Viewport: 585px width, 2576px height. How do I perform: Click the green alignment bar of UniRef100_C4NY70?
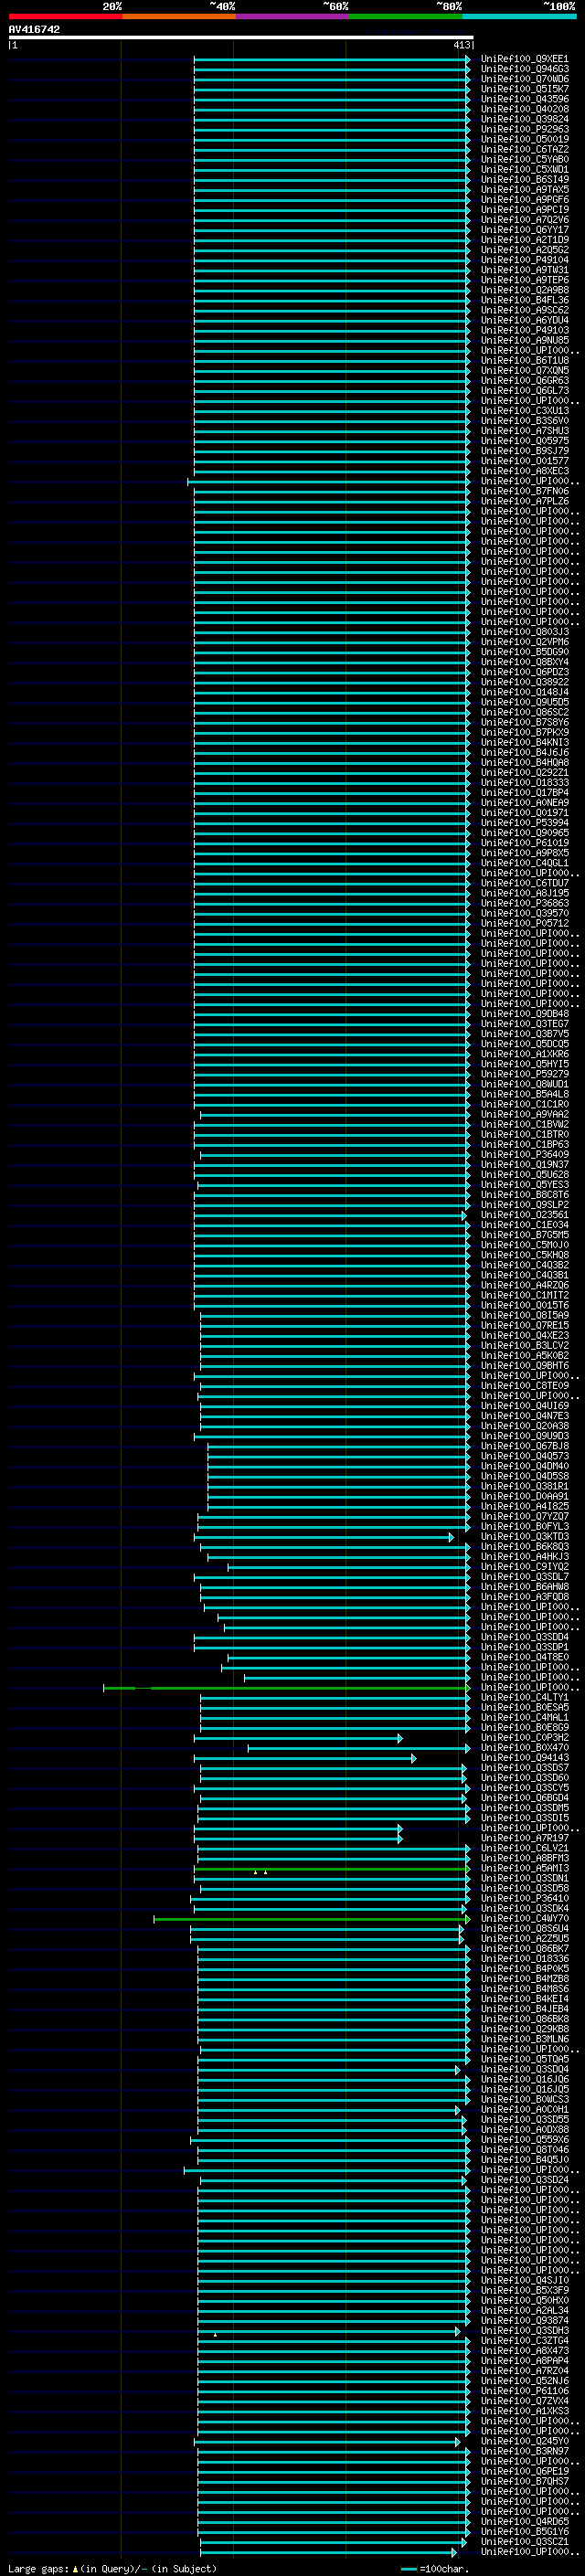[x=311, y=1919]
